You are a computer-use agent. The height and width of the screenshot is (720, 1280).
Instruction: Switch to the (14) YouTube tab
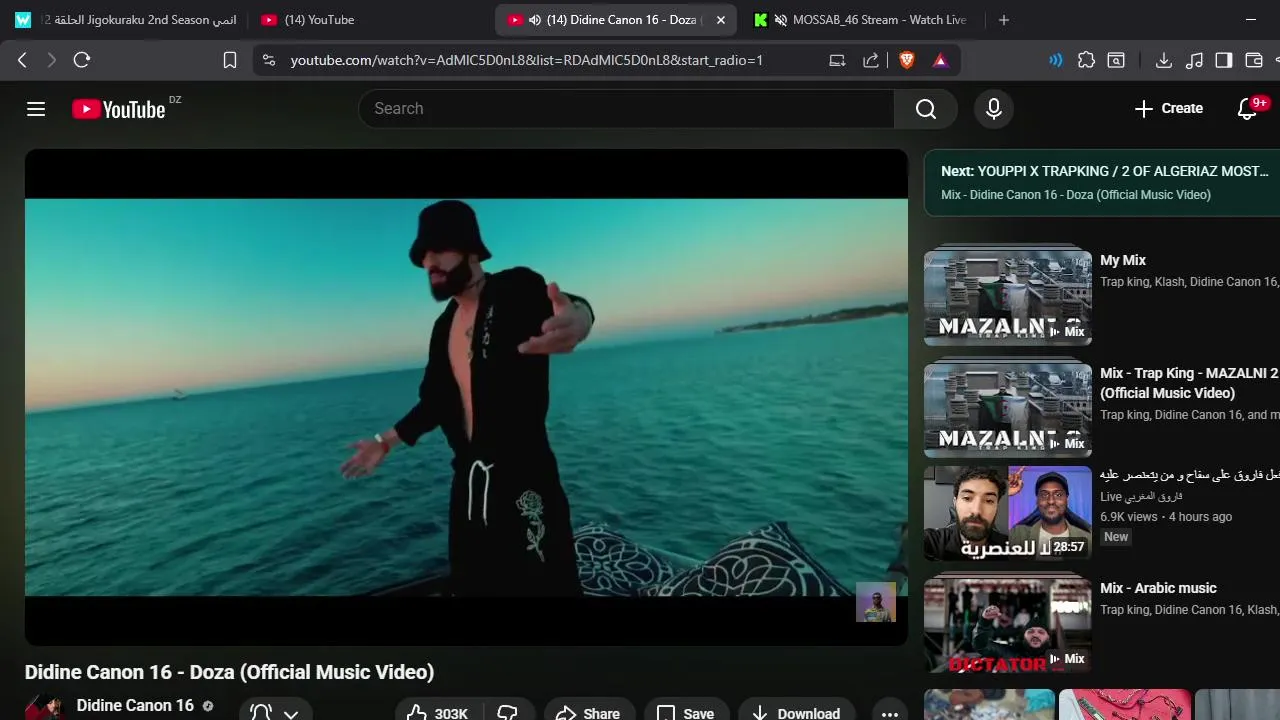370,20
